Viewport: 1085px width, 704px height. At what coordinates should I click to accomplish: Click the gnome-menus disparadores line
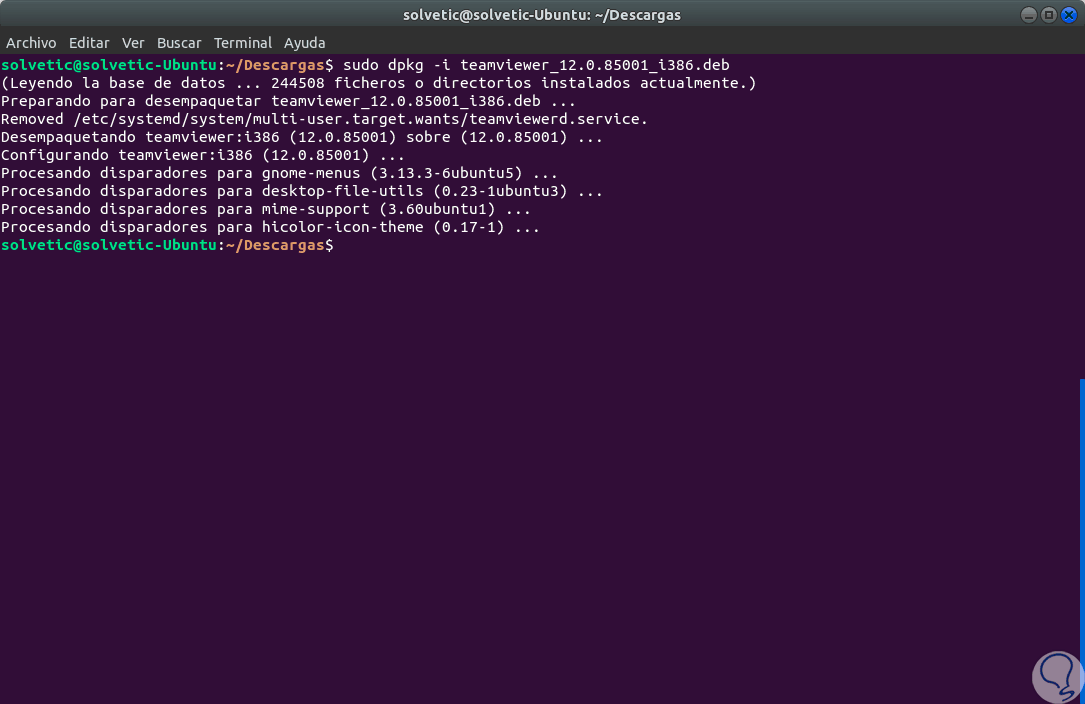pyautogui.click(x=280, y=173)
